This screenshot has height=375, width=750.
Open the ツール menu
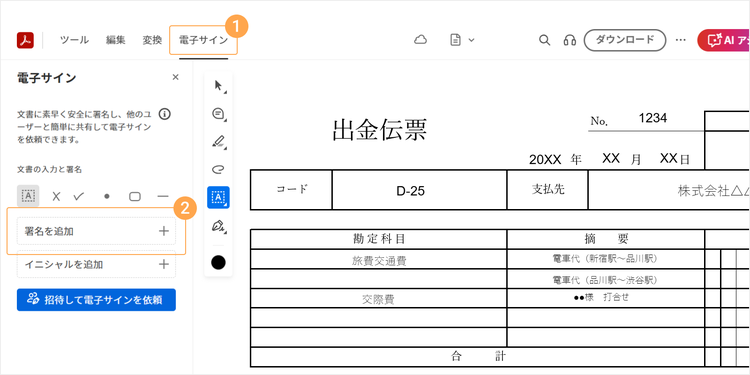[x=74, y=40]
